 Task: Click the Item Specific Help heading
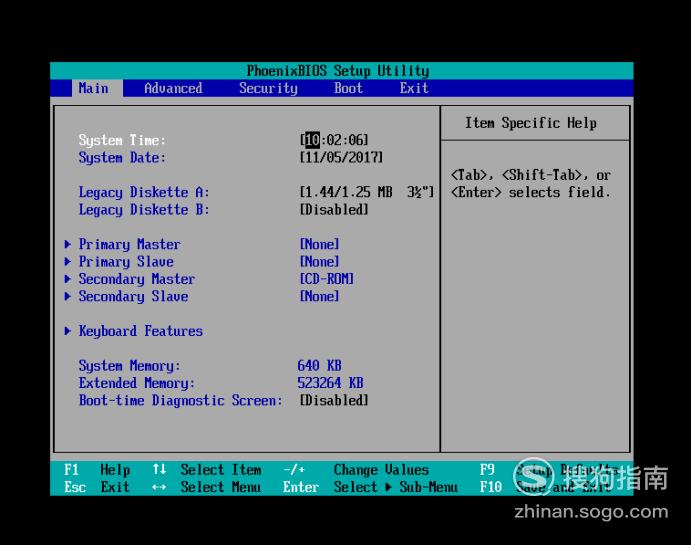[531, 123]
